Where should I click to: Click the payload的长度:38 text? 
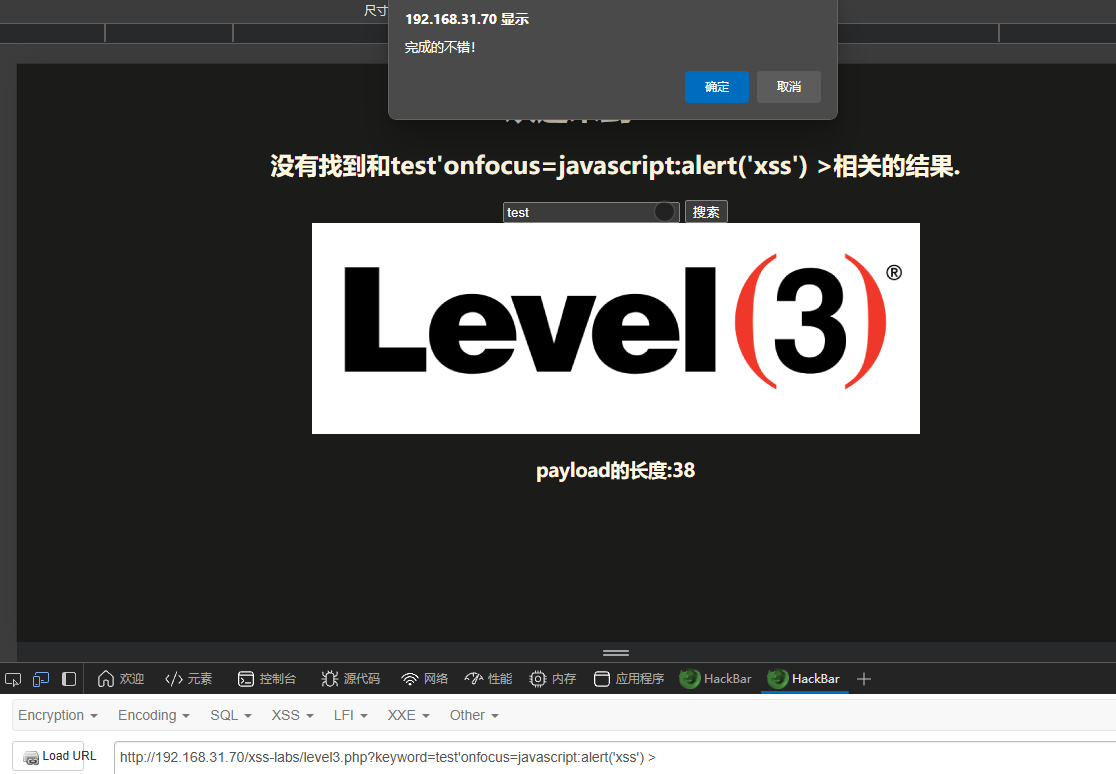615,471
